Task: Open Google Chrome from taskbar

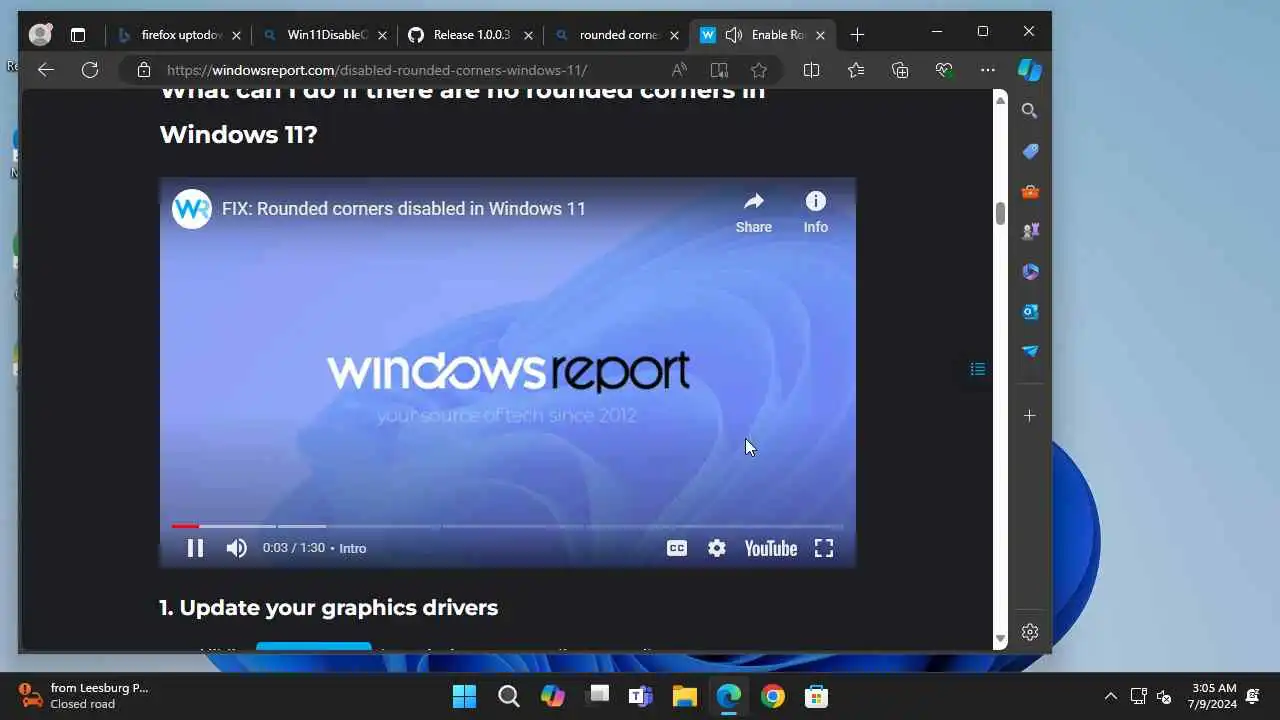Action: click(x=772, y=696)
